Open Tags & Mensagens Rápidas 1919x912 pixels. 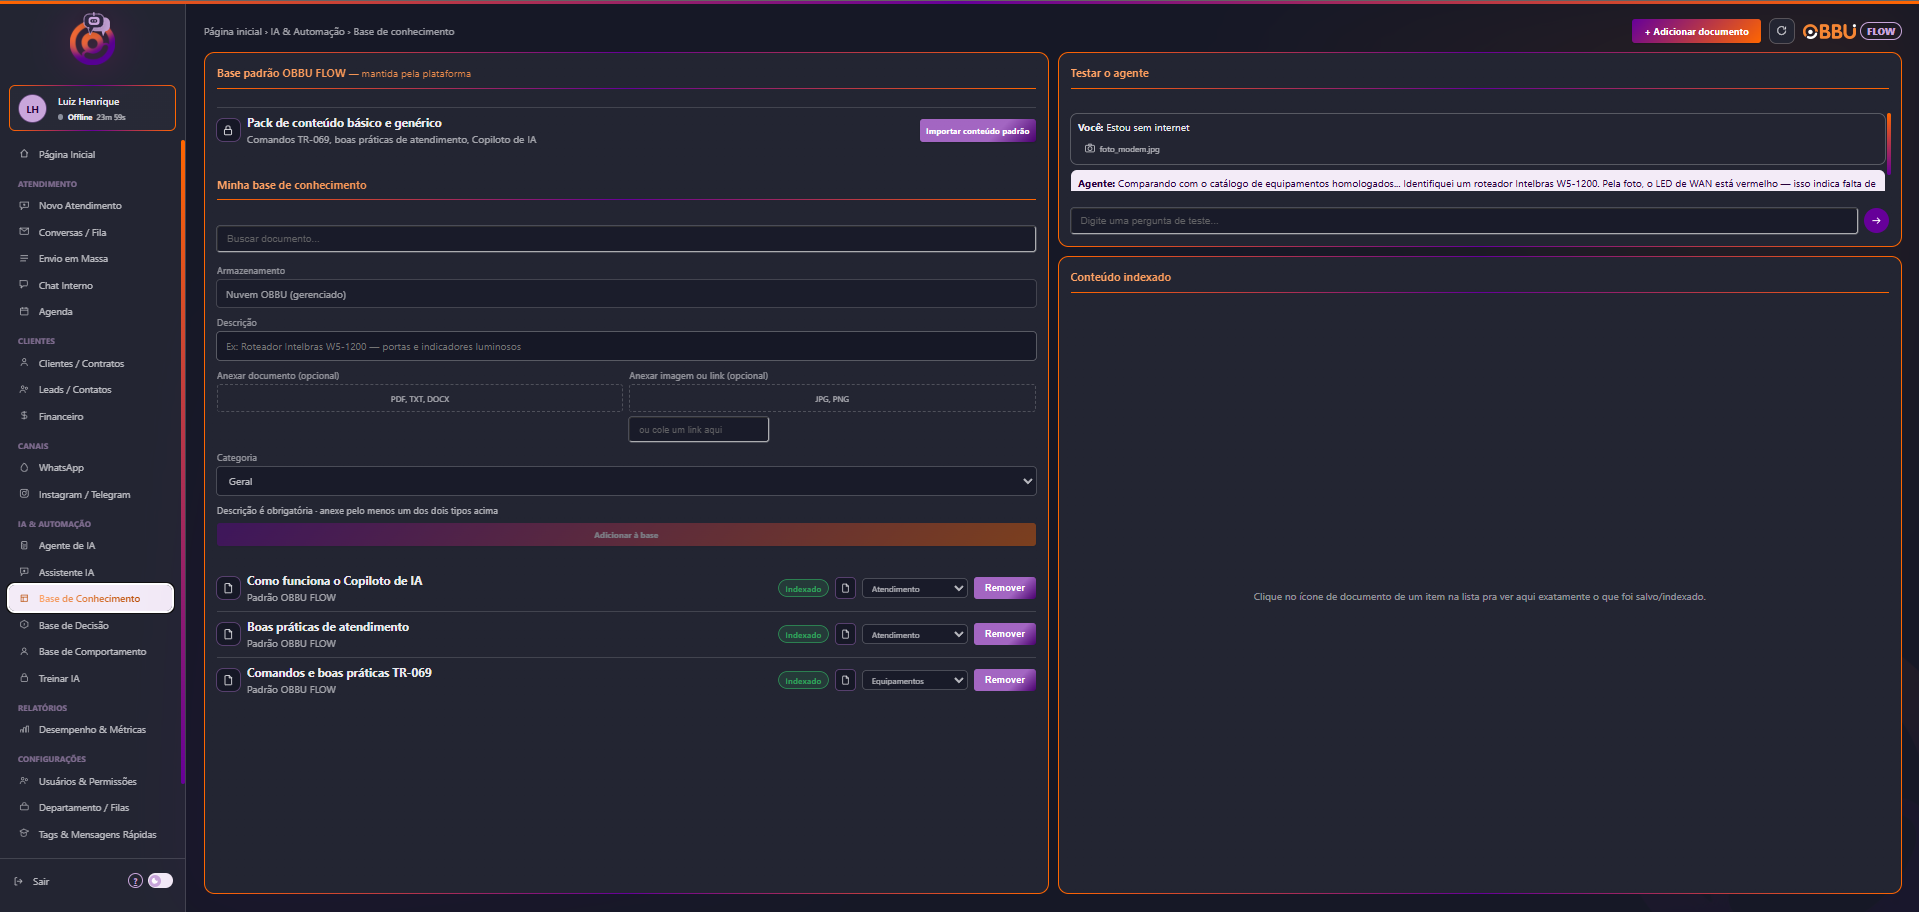[x=97, y=835]
